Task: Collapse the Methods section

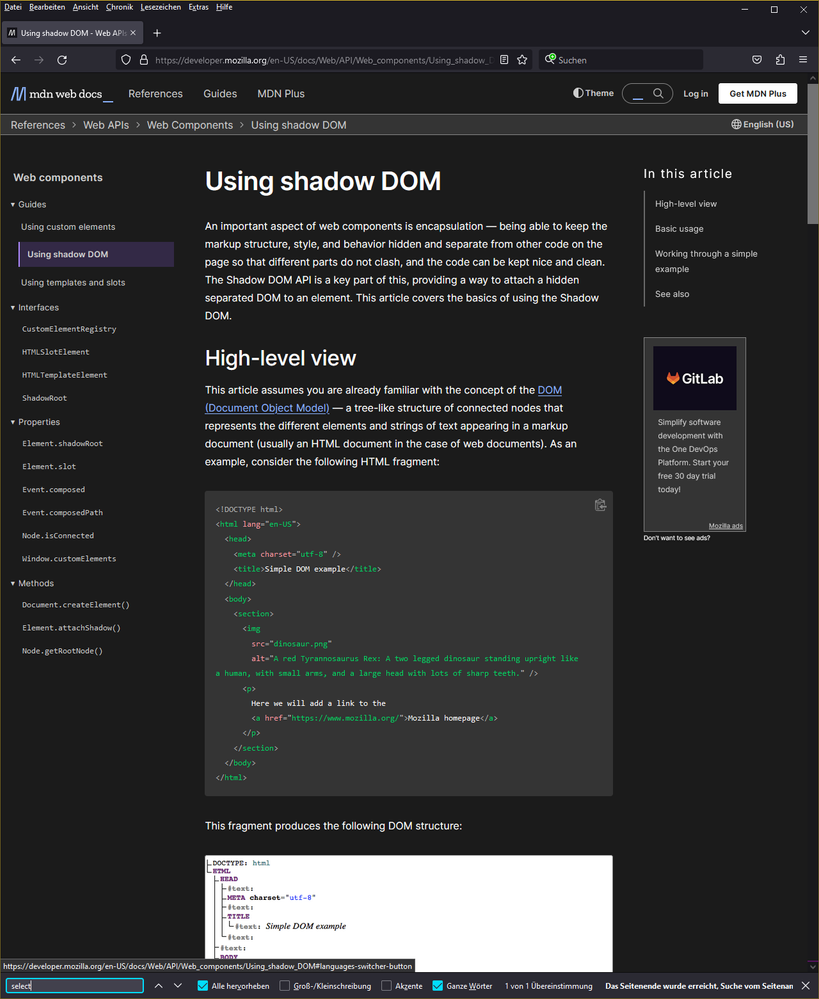Action: 33,584
